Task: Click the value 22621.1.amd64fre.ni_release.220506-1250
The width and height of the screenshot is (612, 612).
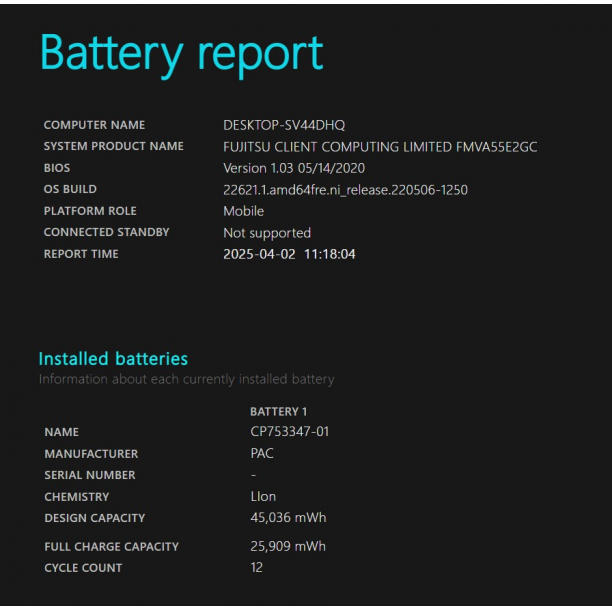Action: click(345, 190)
